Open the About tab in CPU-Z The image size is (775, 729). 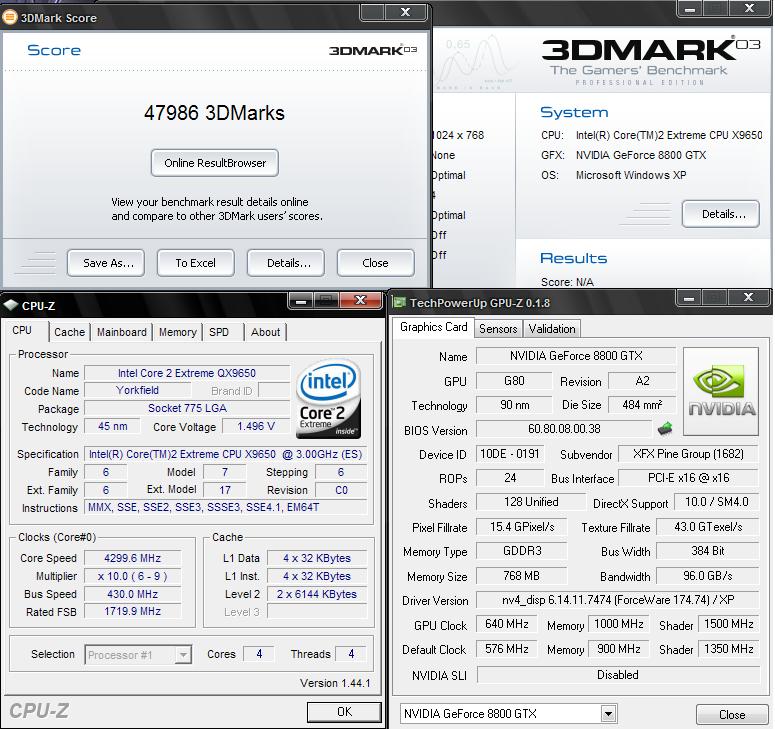(x=265, y=332)
